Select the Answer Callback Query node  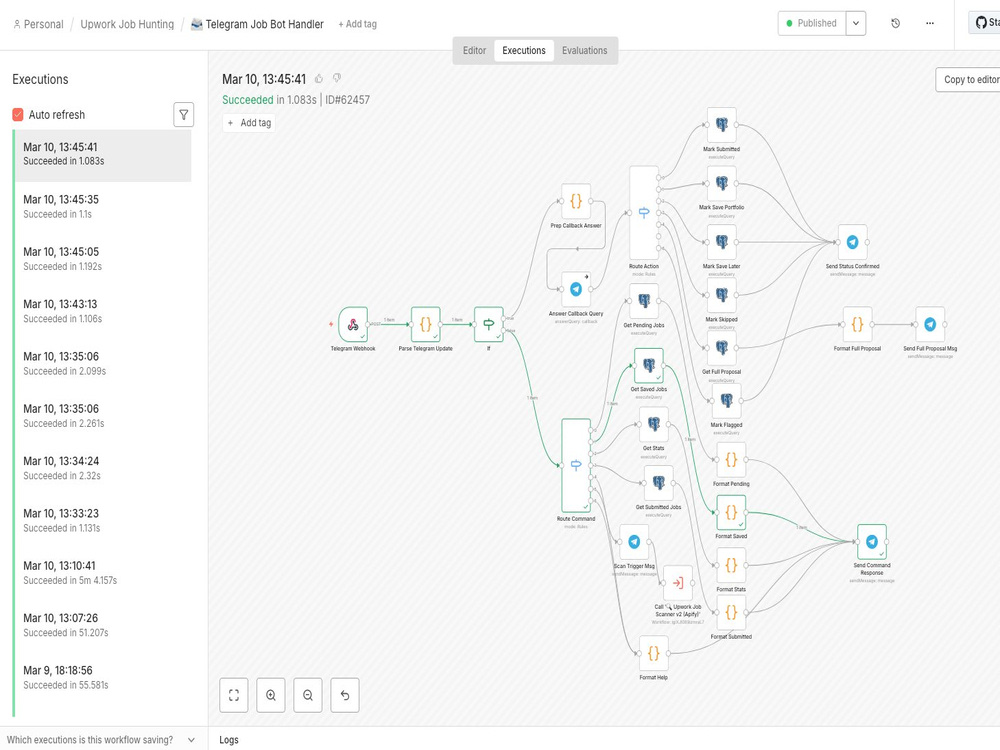click(x=576, y=290)
